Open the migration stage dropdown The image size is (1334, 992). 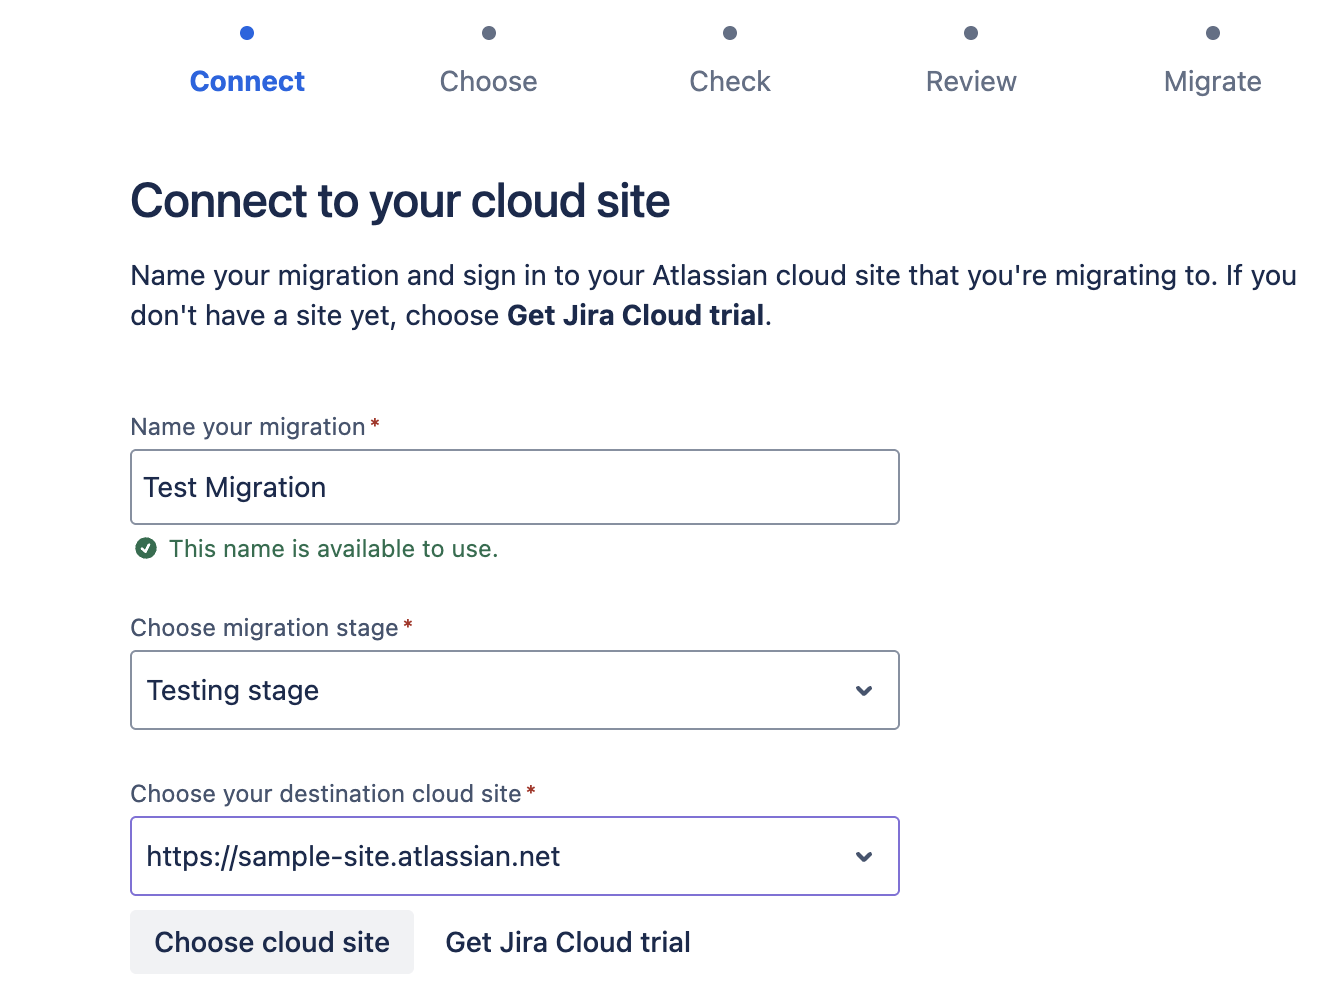point(515,690)
